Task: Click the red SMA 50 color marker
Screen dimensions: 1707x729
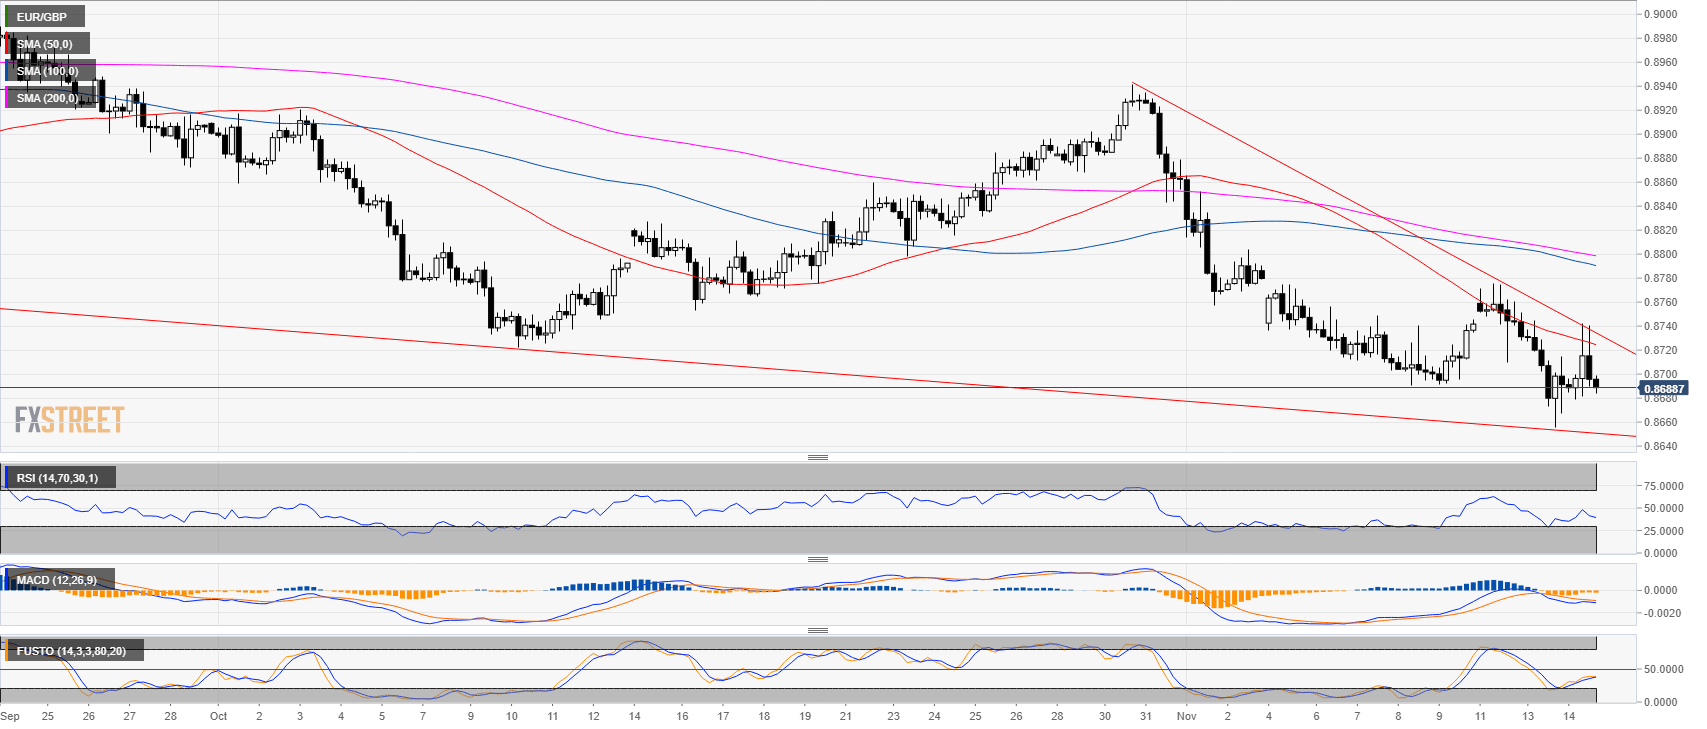Action: 7,44
